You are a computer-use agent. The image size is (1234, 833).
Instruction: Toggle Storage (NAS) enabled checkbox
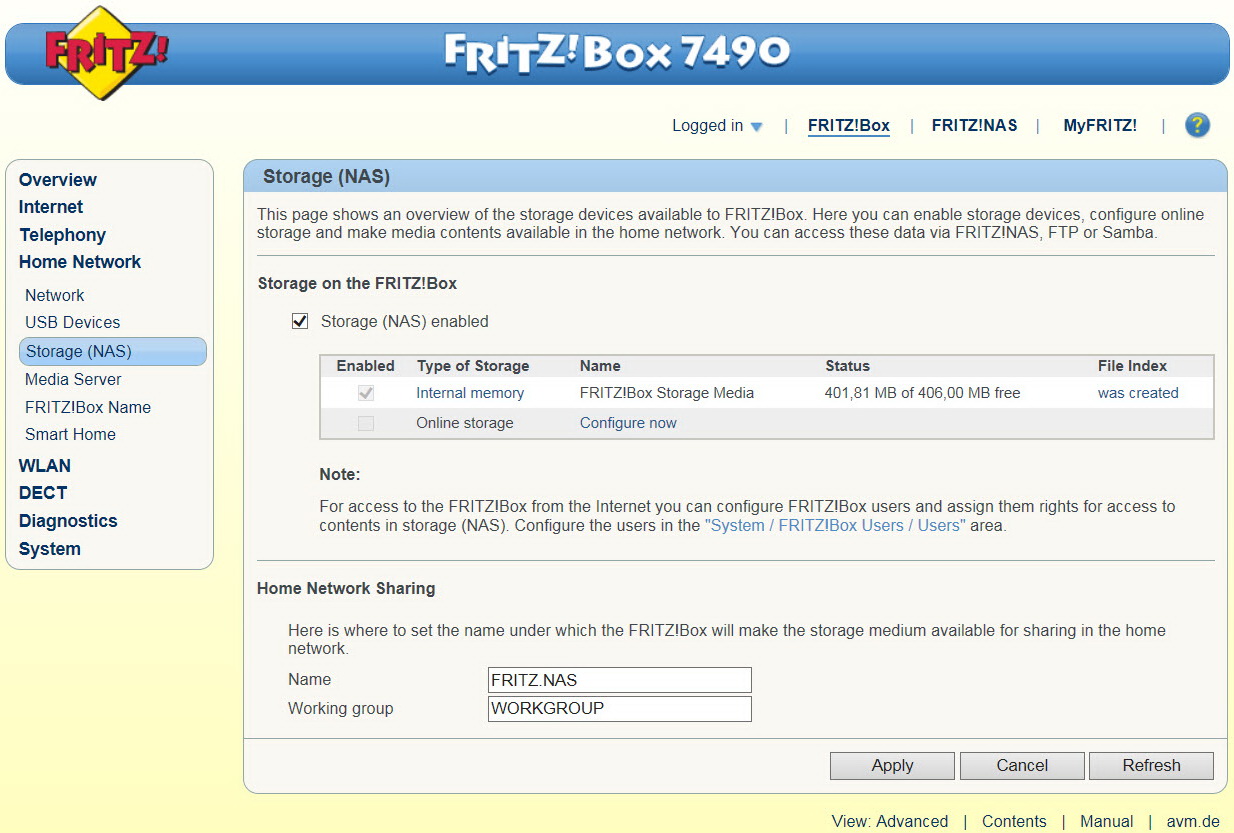299,322
